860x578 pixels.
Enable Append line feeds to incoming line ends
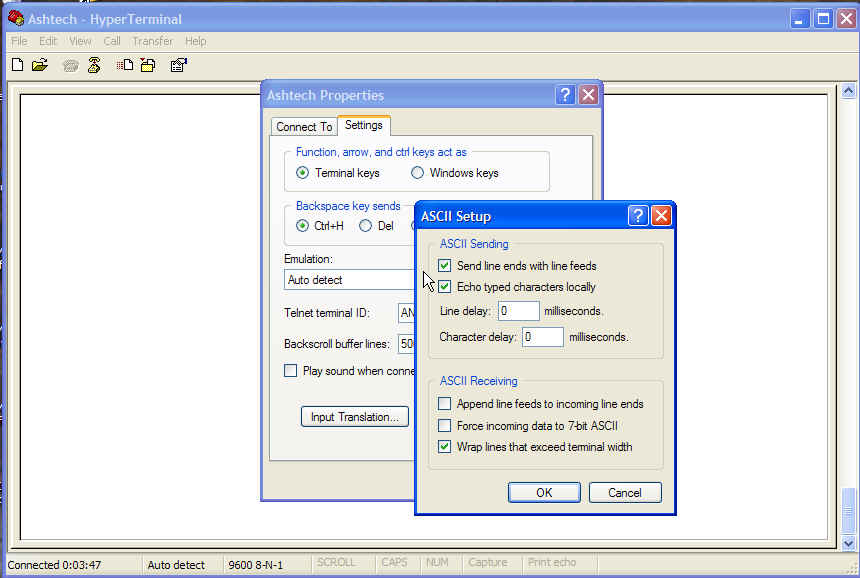[x=445, y=404]
